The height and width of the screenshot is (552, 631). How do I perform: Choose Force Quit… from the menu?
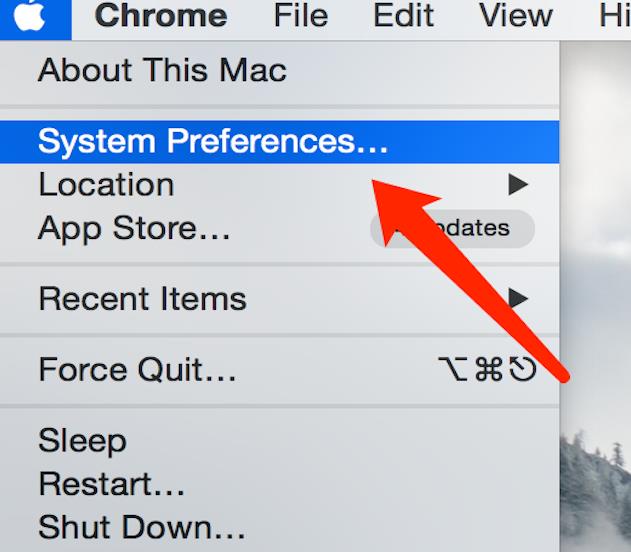click(x=137, y=370)
